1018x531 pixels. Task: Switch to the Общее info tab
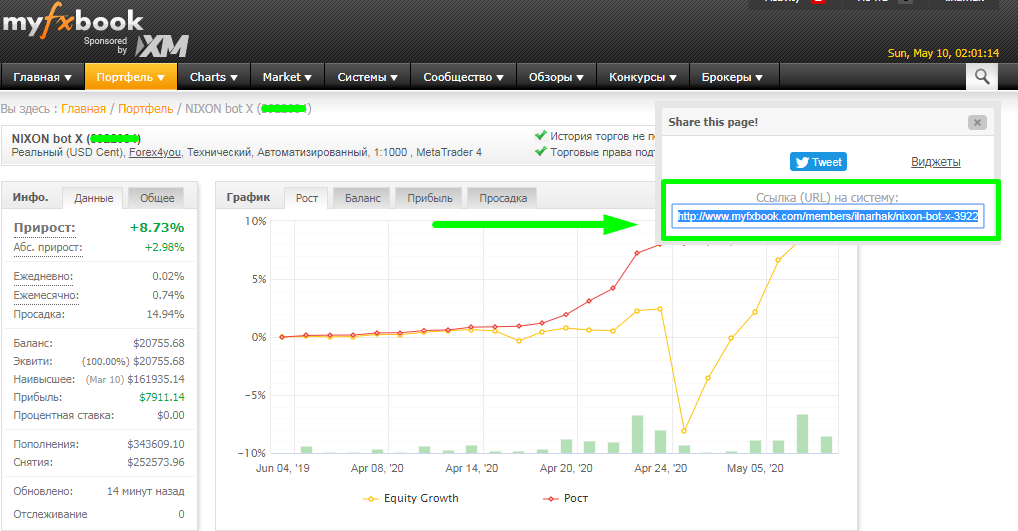coord(157,198)
